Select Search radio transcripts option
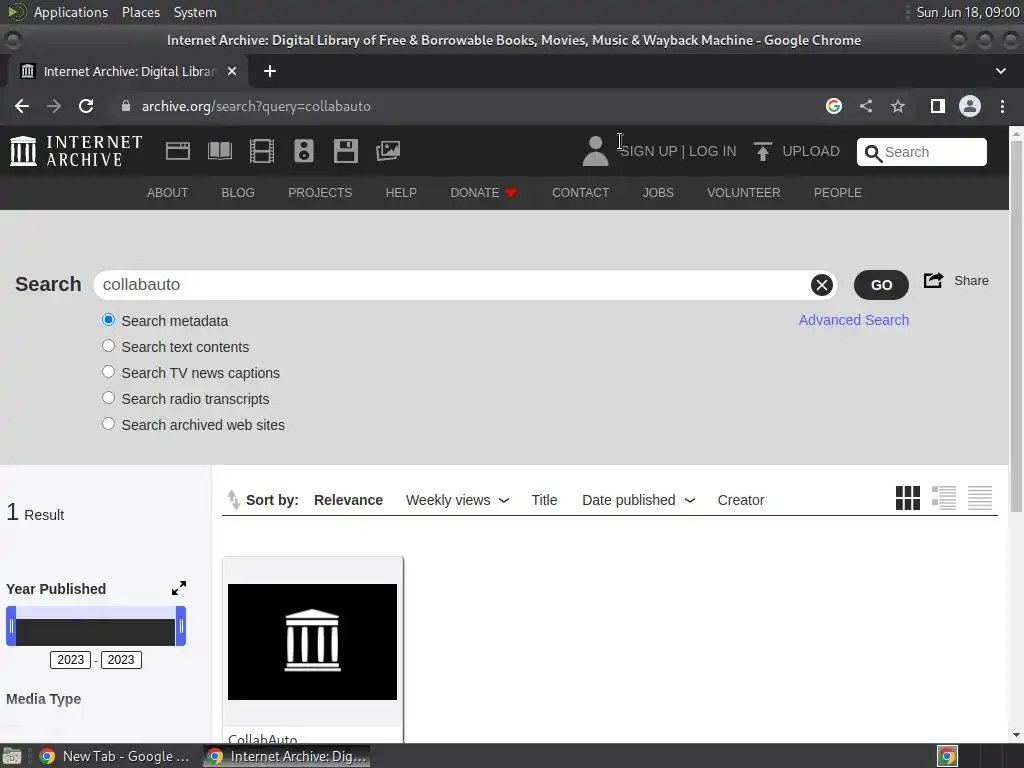Viewport: 1024px width, 768px height. 108,398
